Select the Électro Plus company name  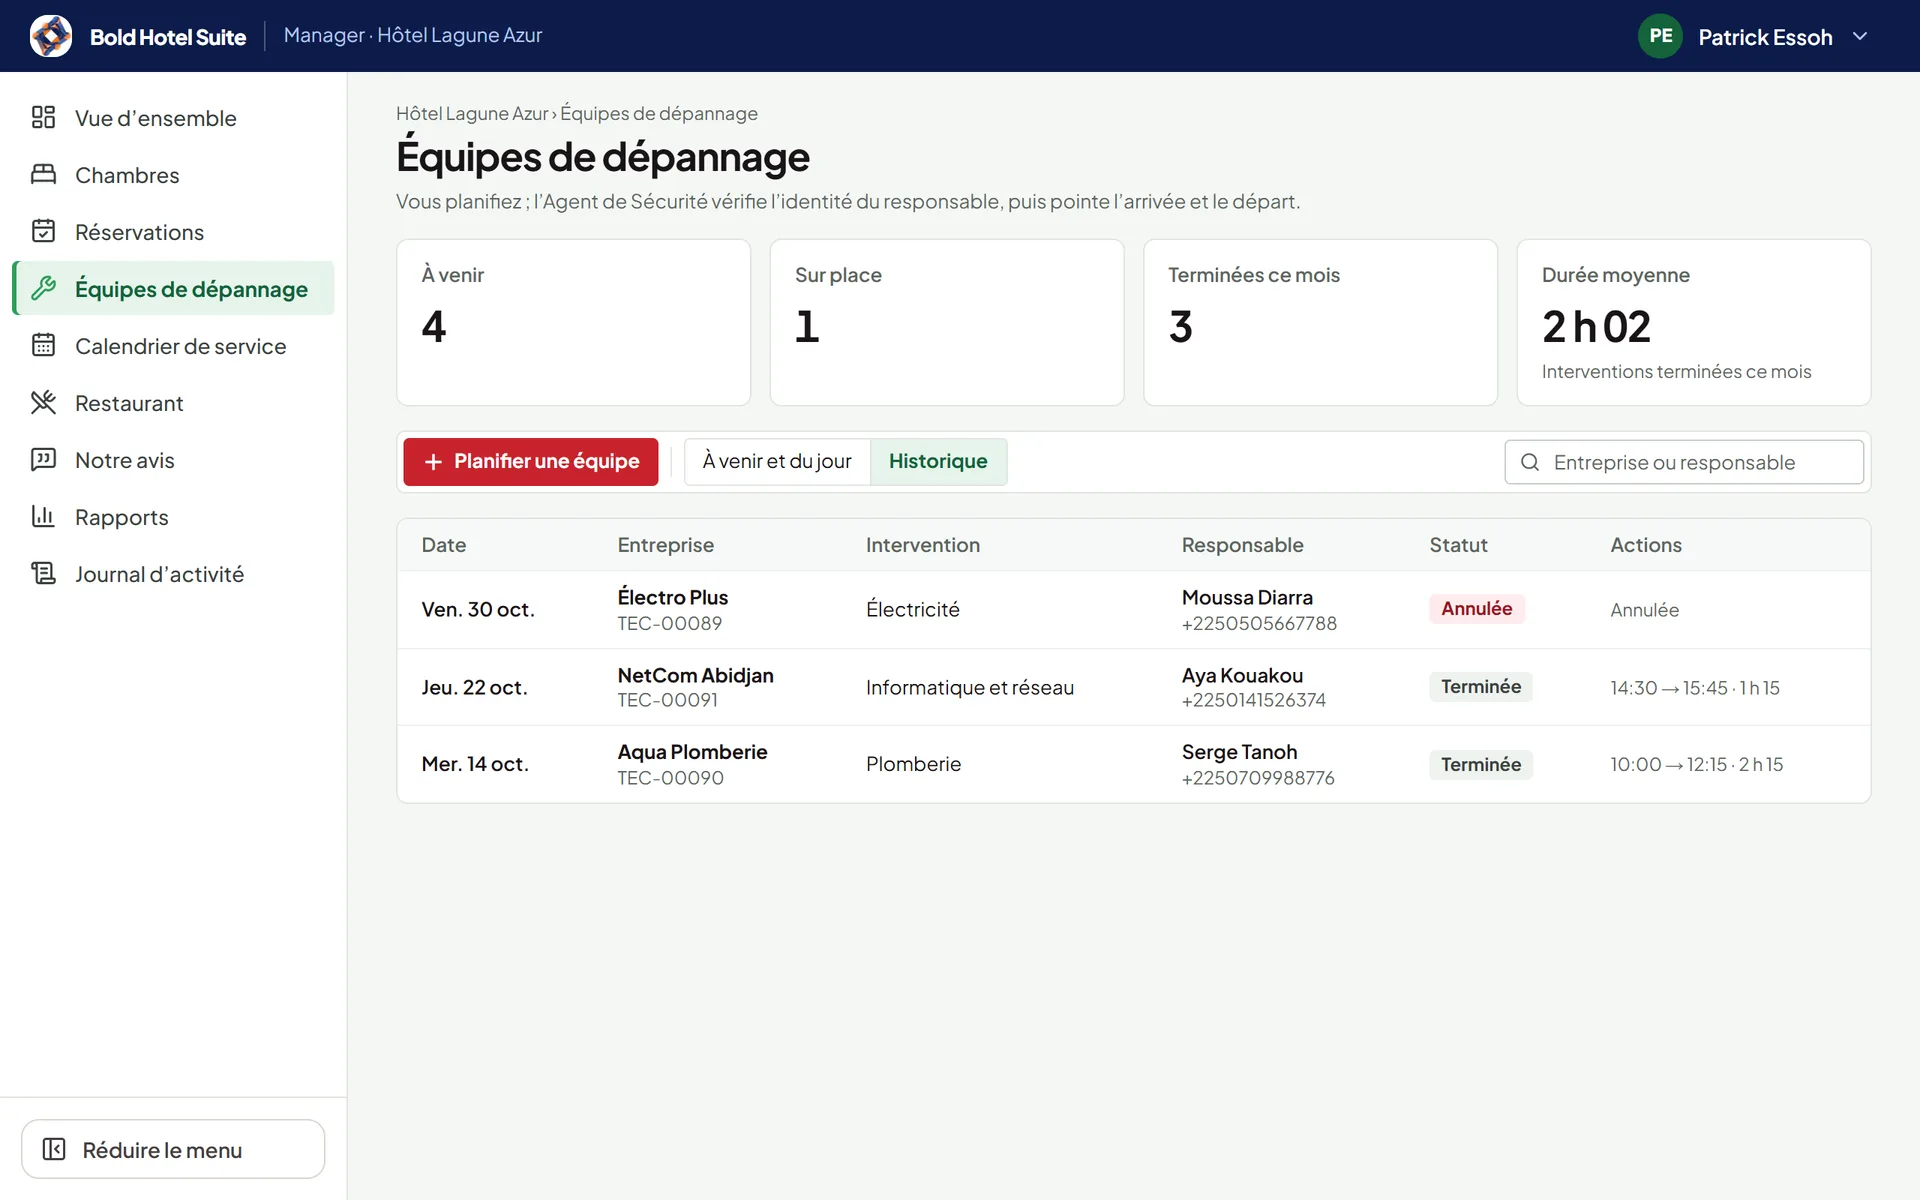click(x=672, y=597)
